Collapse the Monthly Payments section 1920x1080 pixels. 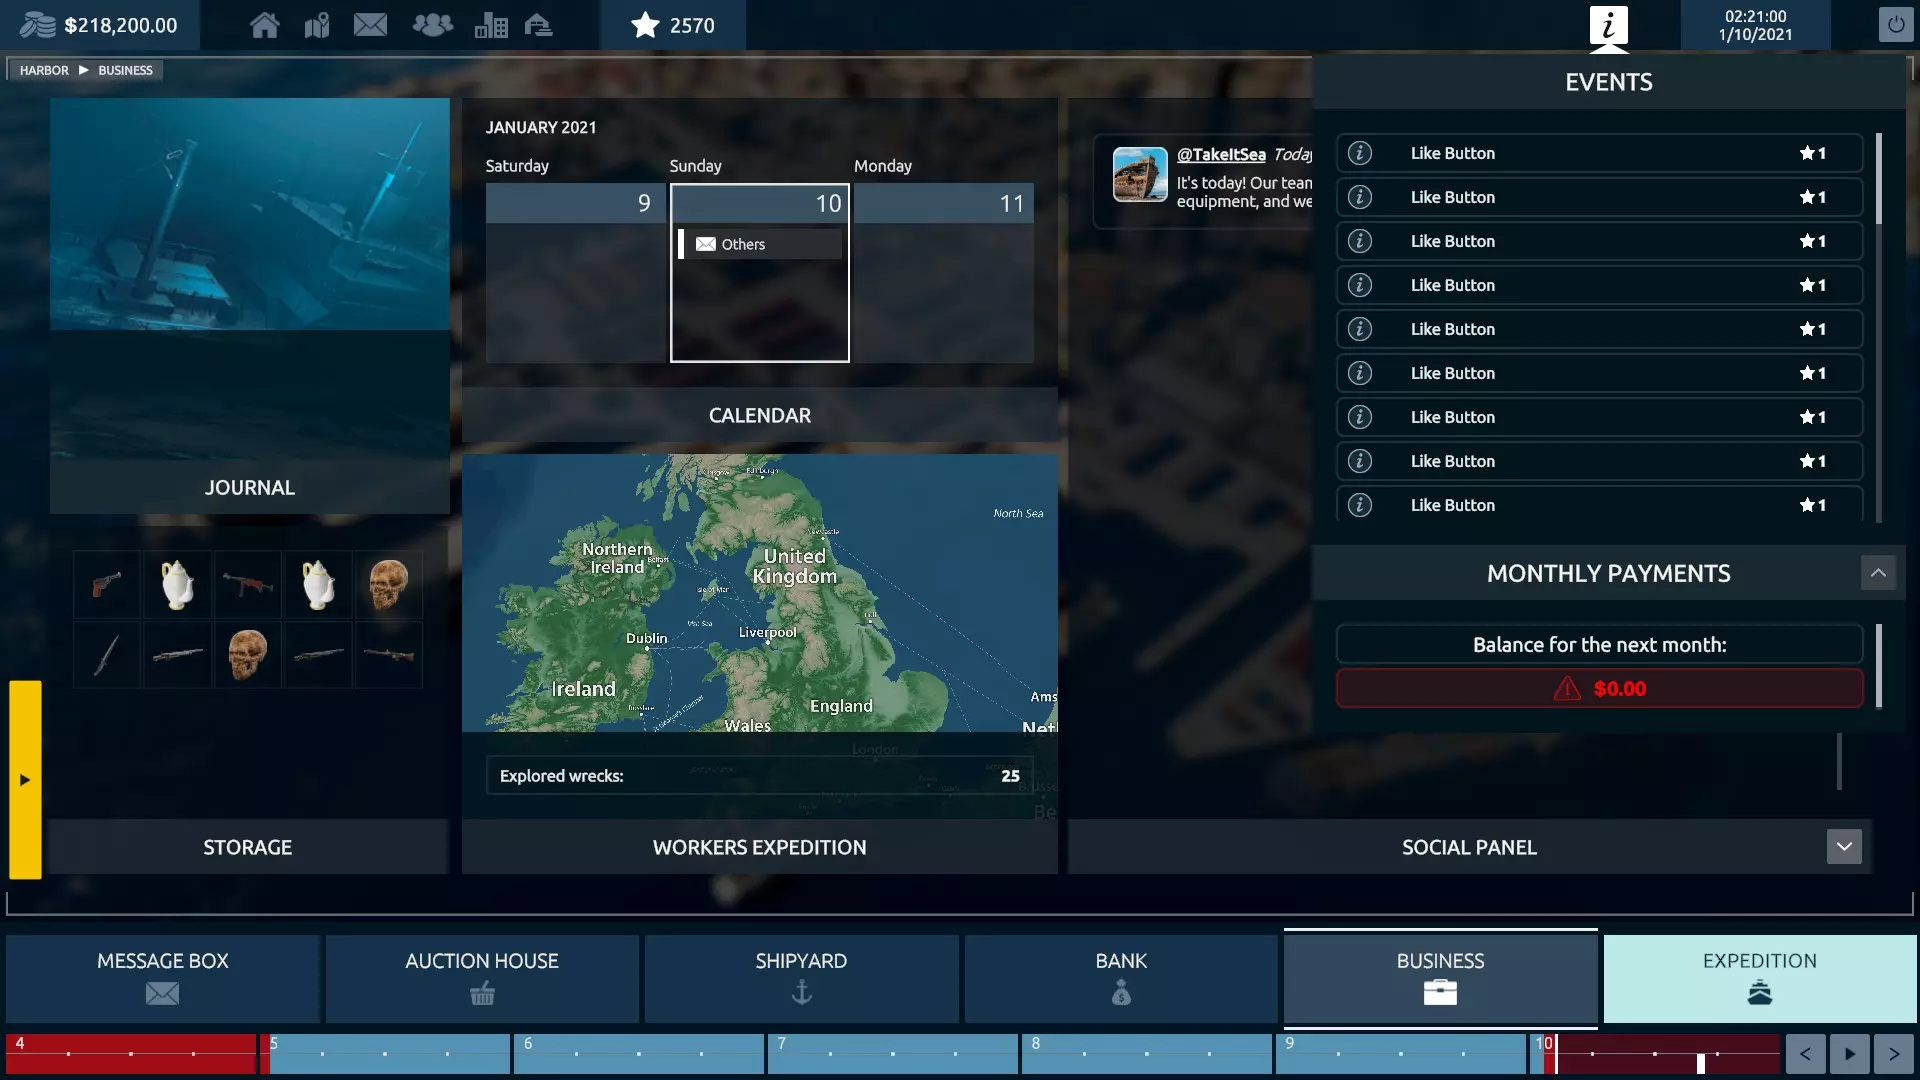[1877, 573]
